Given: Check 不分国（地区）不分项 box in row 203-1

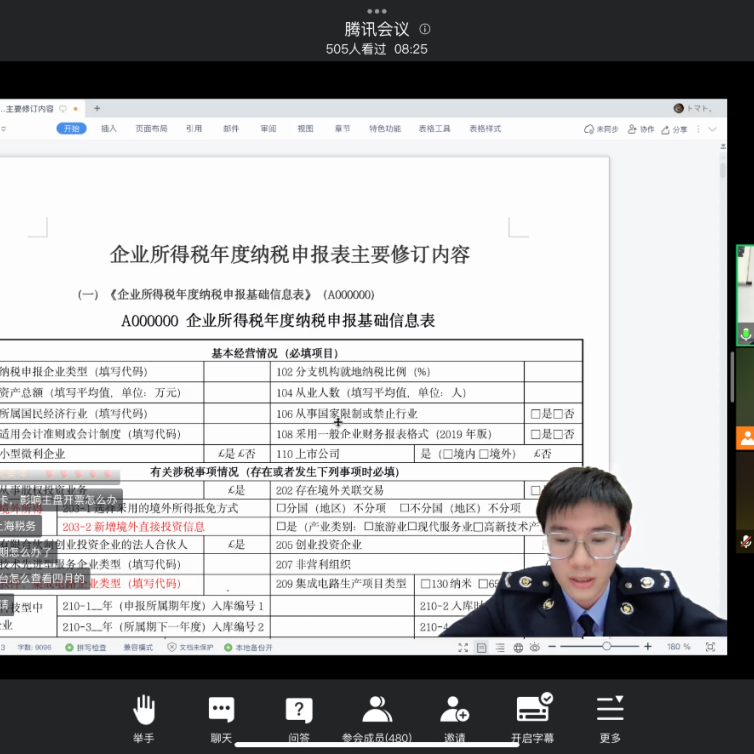Looking at the screenshot, I should pos(404,508).
